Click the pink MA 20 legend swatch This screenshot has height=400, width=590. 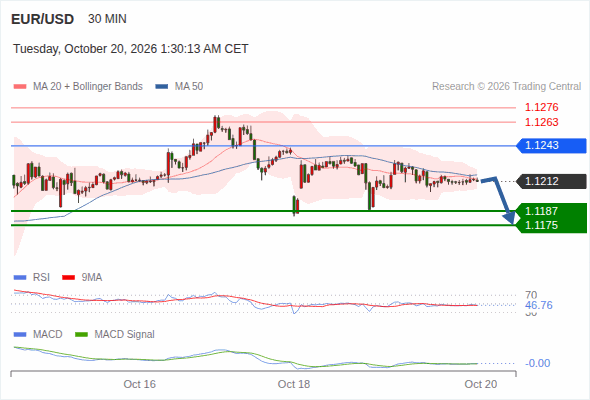coord(20,87)
